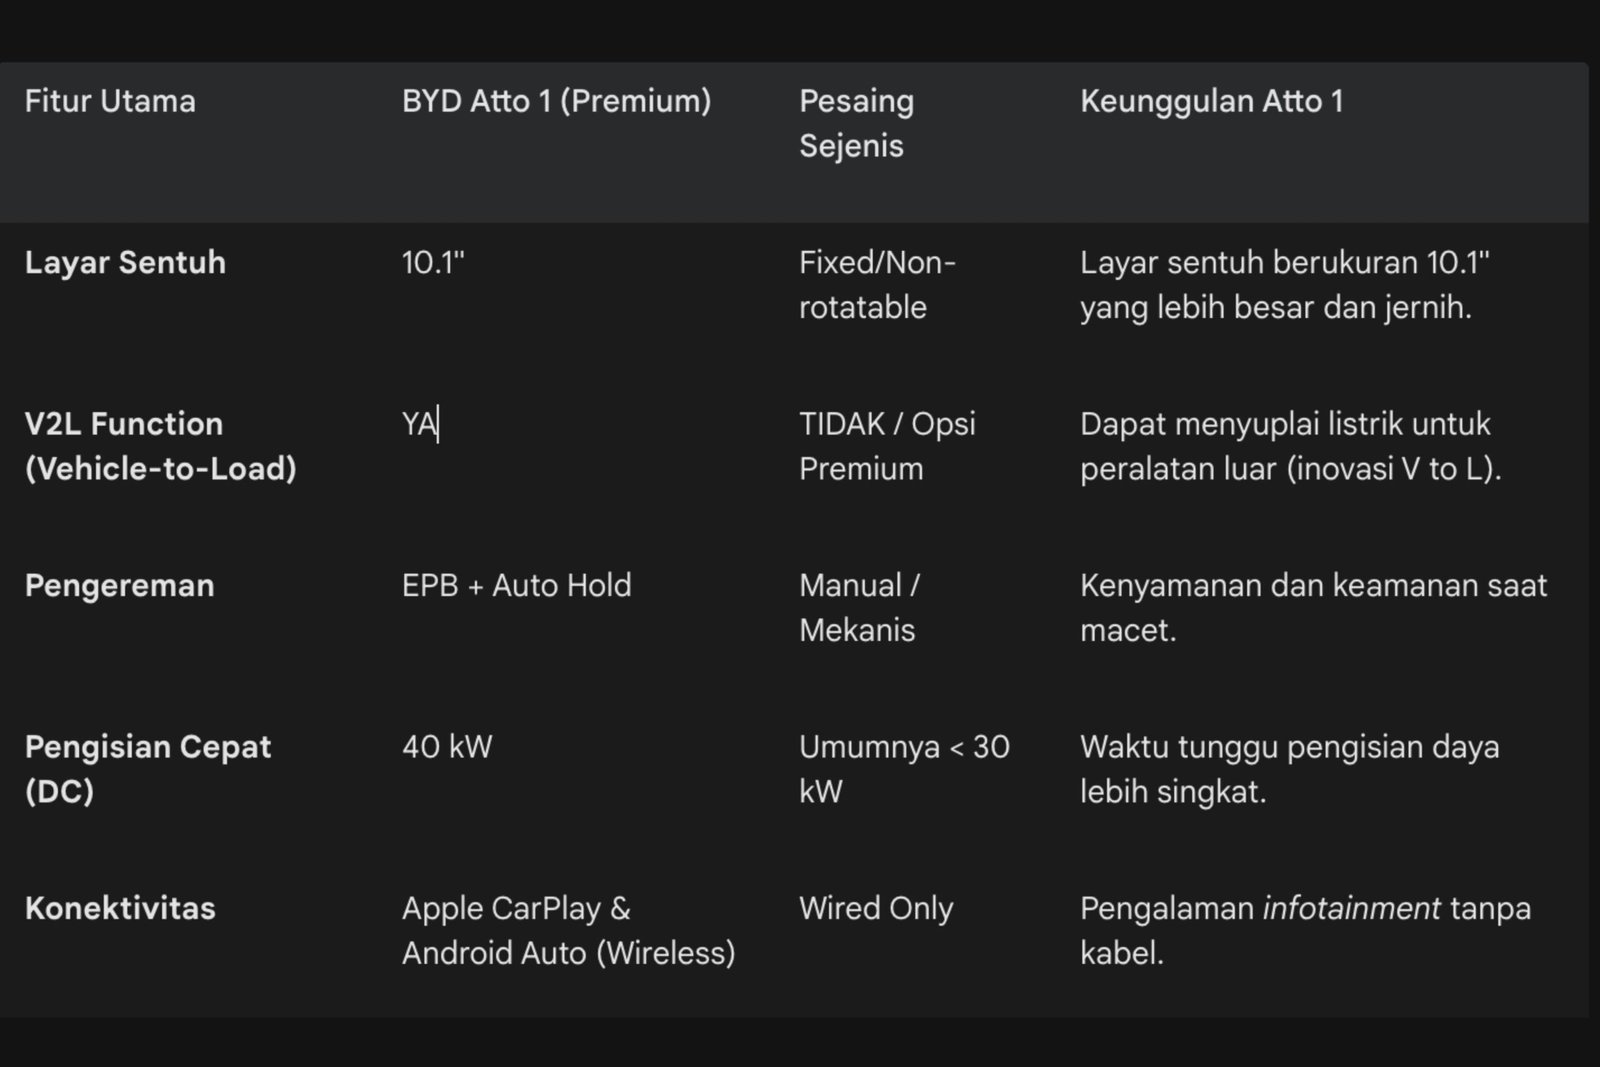Click the 'Apple CarPlay & Android Auto (Wireless)' cell
The width and height of the screenshot is (1600, 1067).
(568, 930)
